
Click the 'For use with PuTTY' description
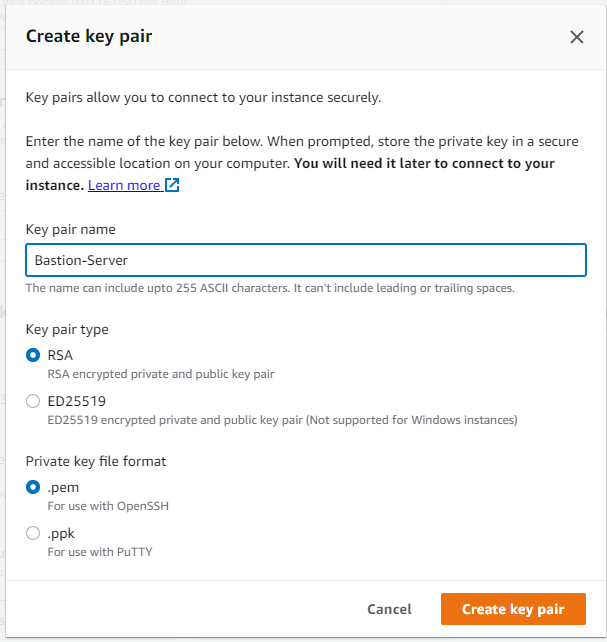[x=100, y=552]
